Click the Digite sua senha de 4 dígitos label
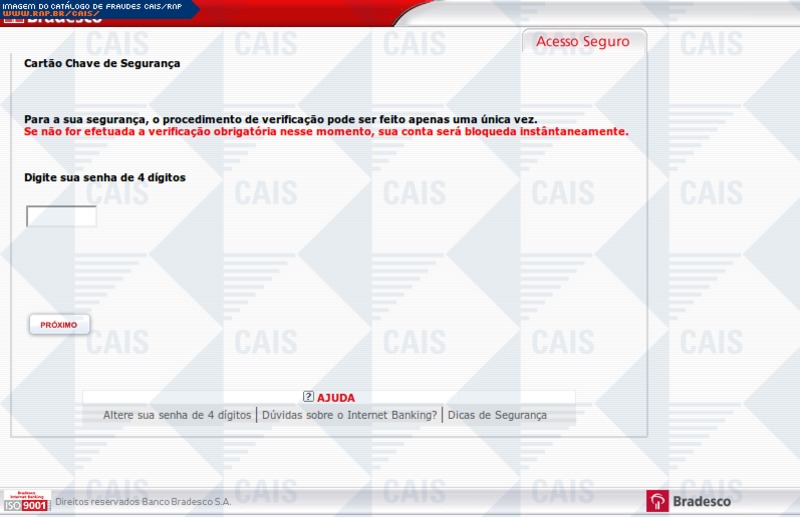The image size is (800, 517). [105, 177]
